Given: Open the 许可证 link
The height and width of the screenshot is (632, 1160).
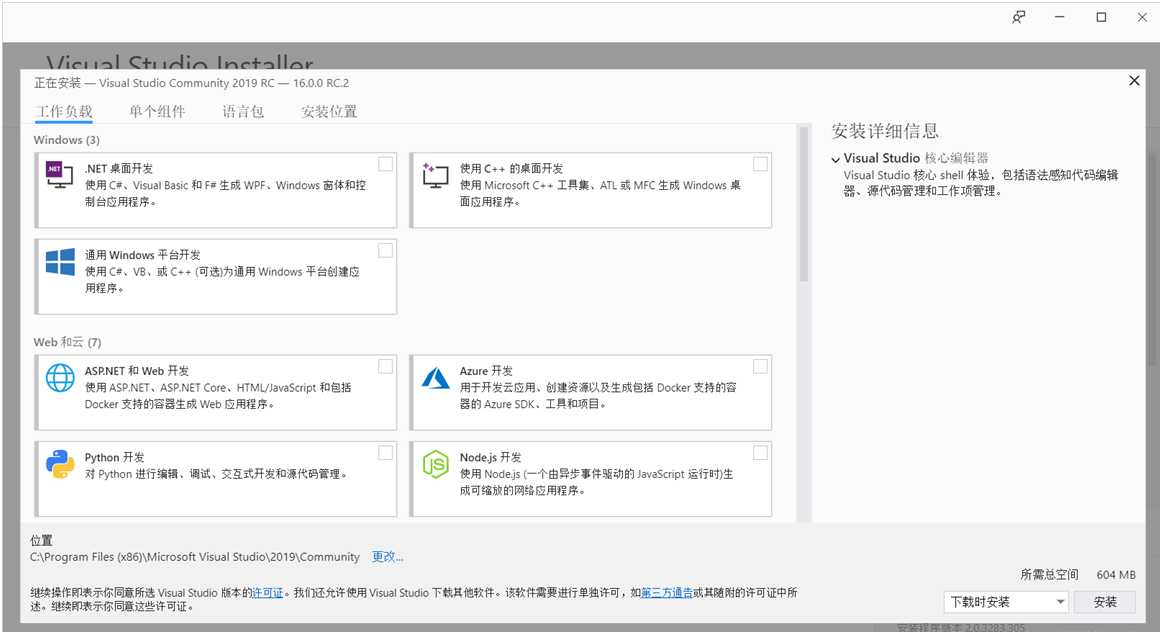Looking at the screenshot, I should tap(267, 593).
